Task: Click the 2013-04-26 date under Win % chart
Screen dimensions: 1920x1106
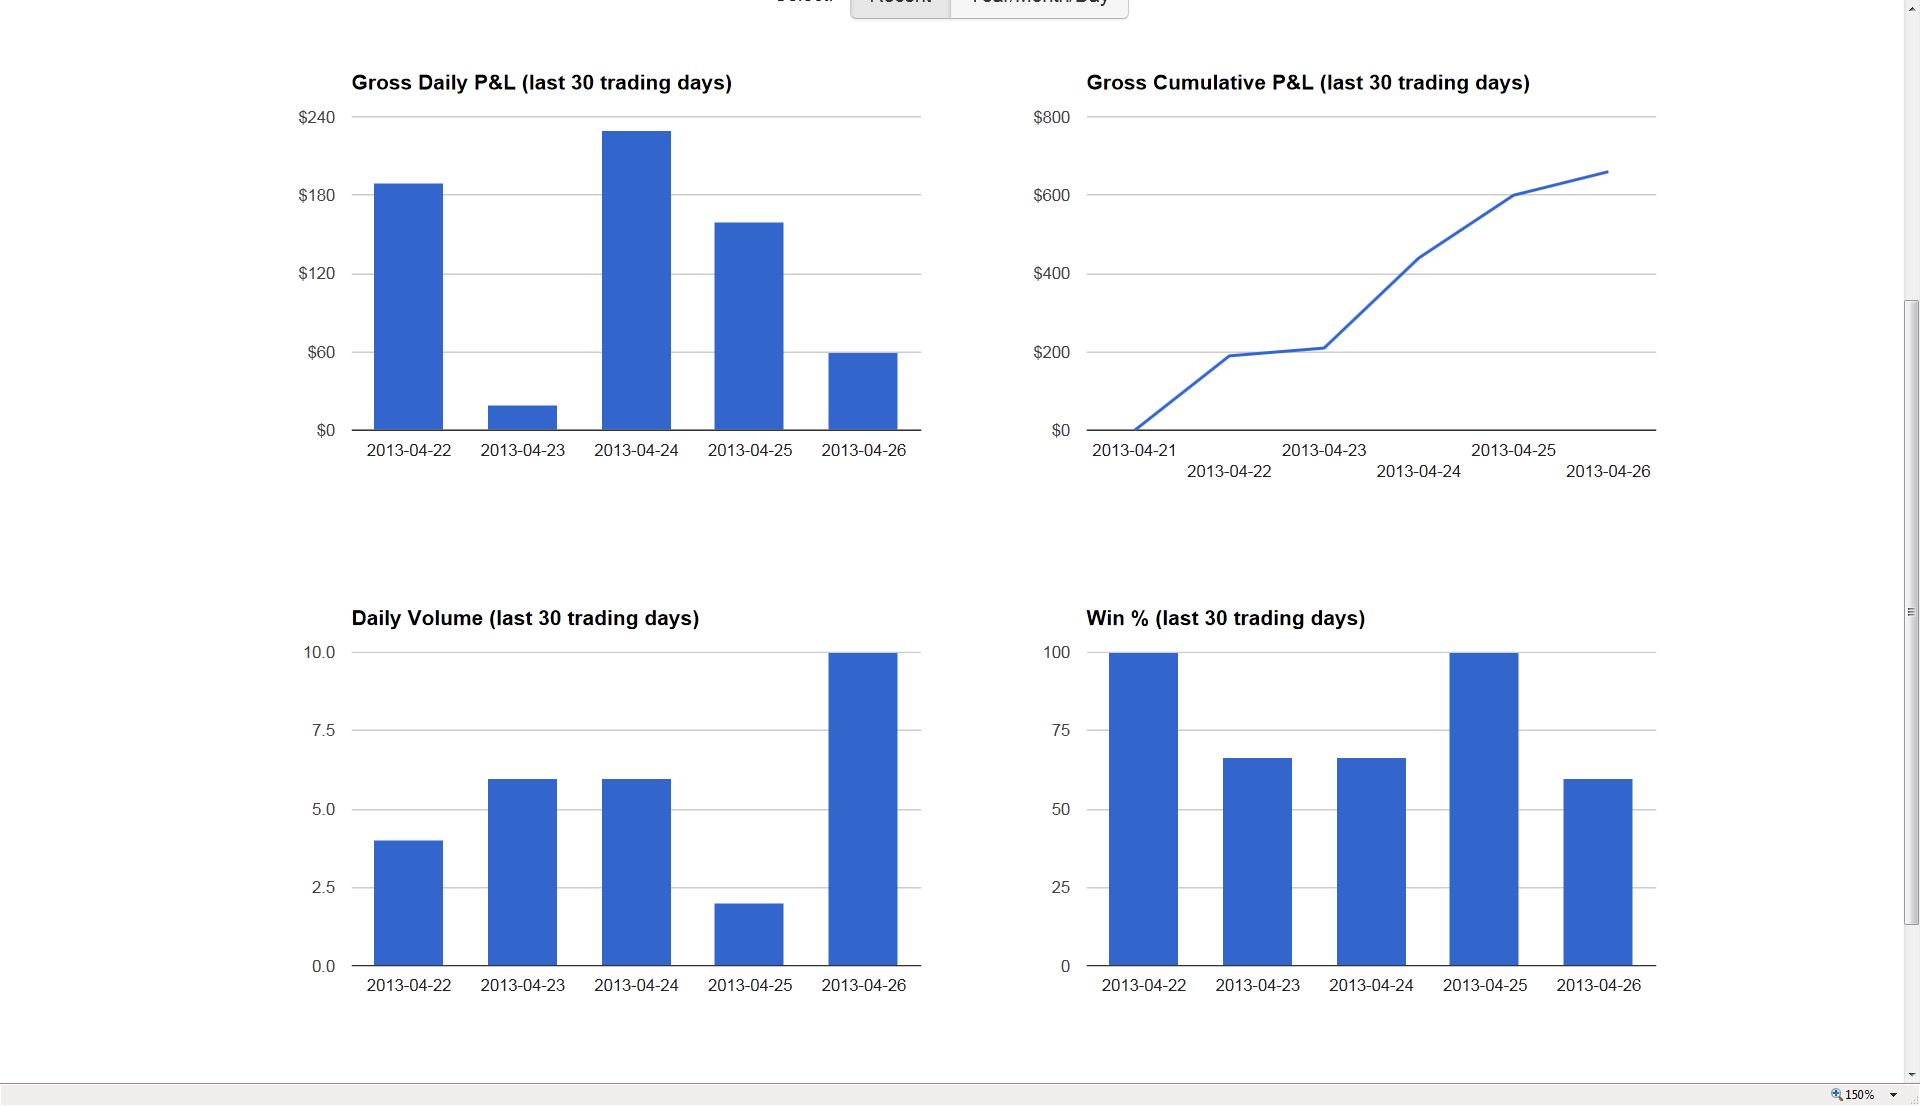Action: pyautogui.click(x=1599, y=985)
